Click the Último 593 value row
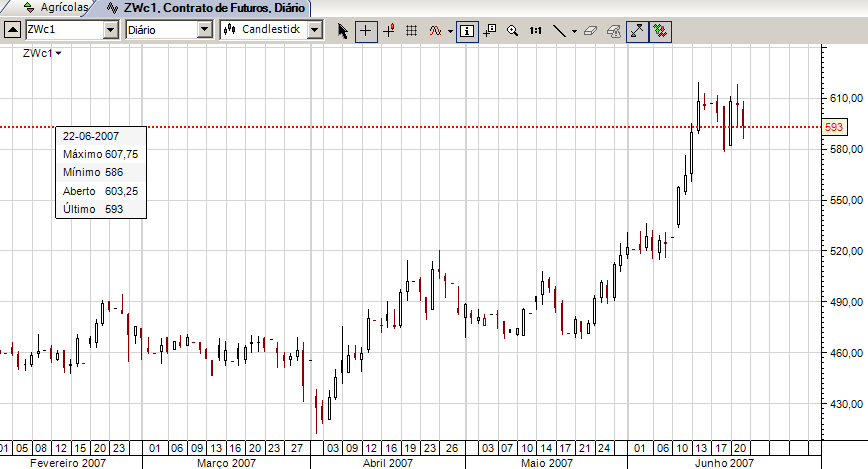This screenshot has width=868, height=469. pos(101,209)
